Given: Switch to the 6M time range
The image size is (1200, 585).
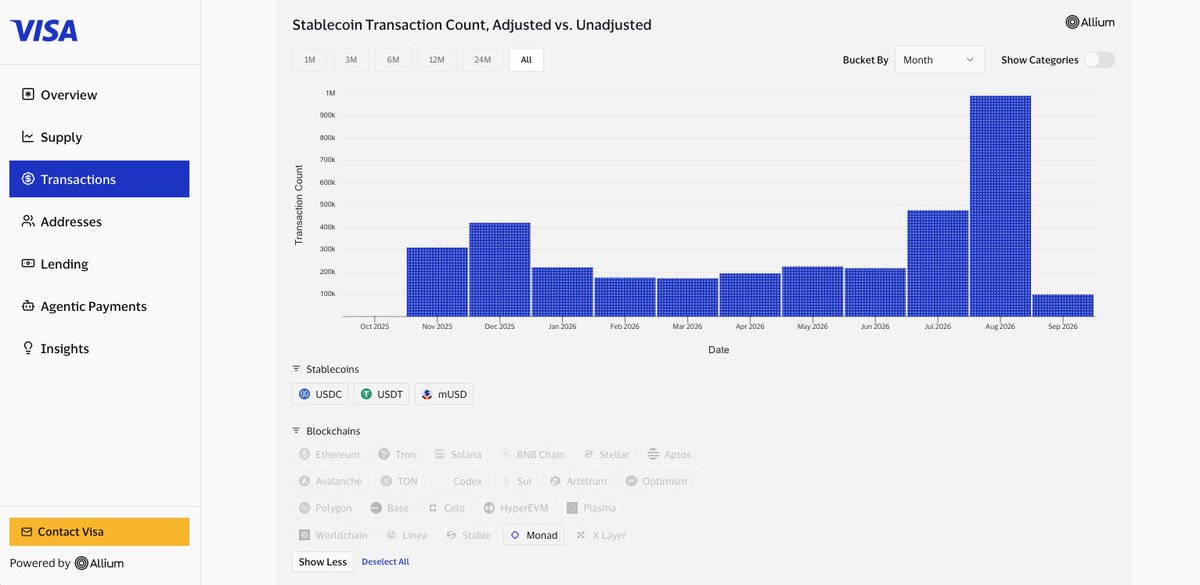Looking at the screenshot, I should coord(393,60).
